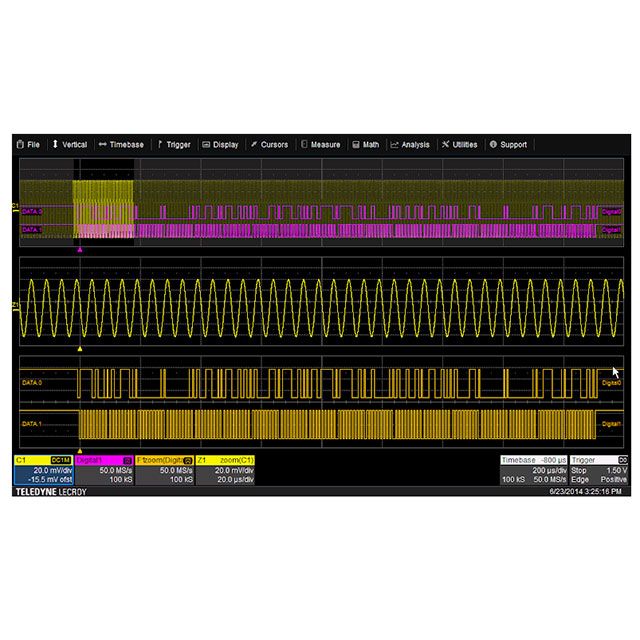Open the Cursors dropdown menu
The image size is (640, 640).
coord(269,144)
